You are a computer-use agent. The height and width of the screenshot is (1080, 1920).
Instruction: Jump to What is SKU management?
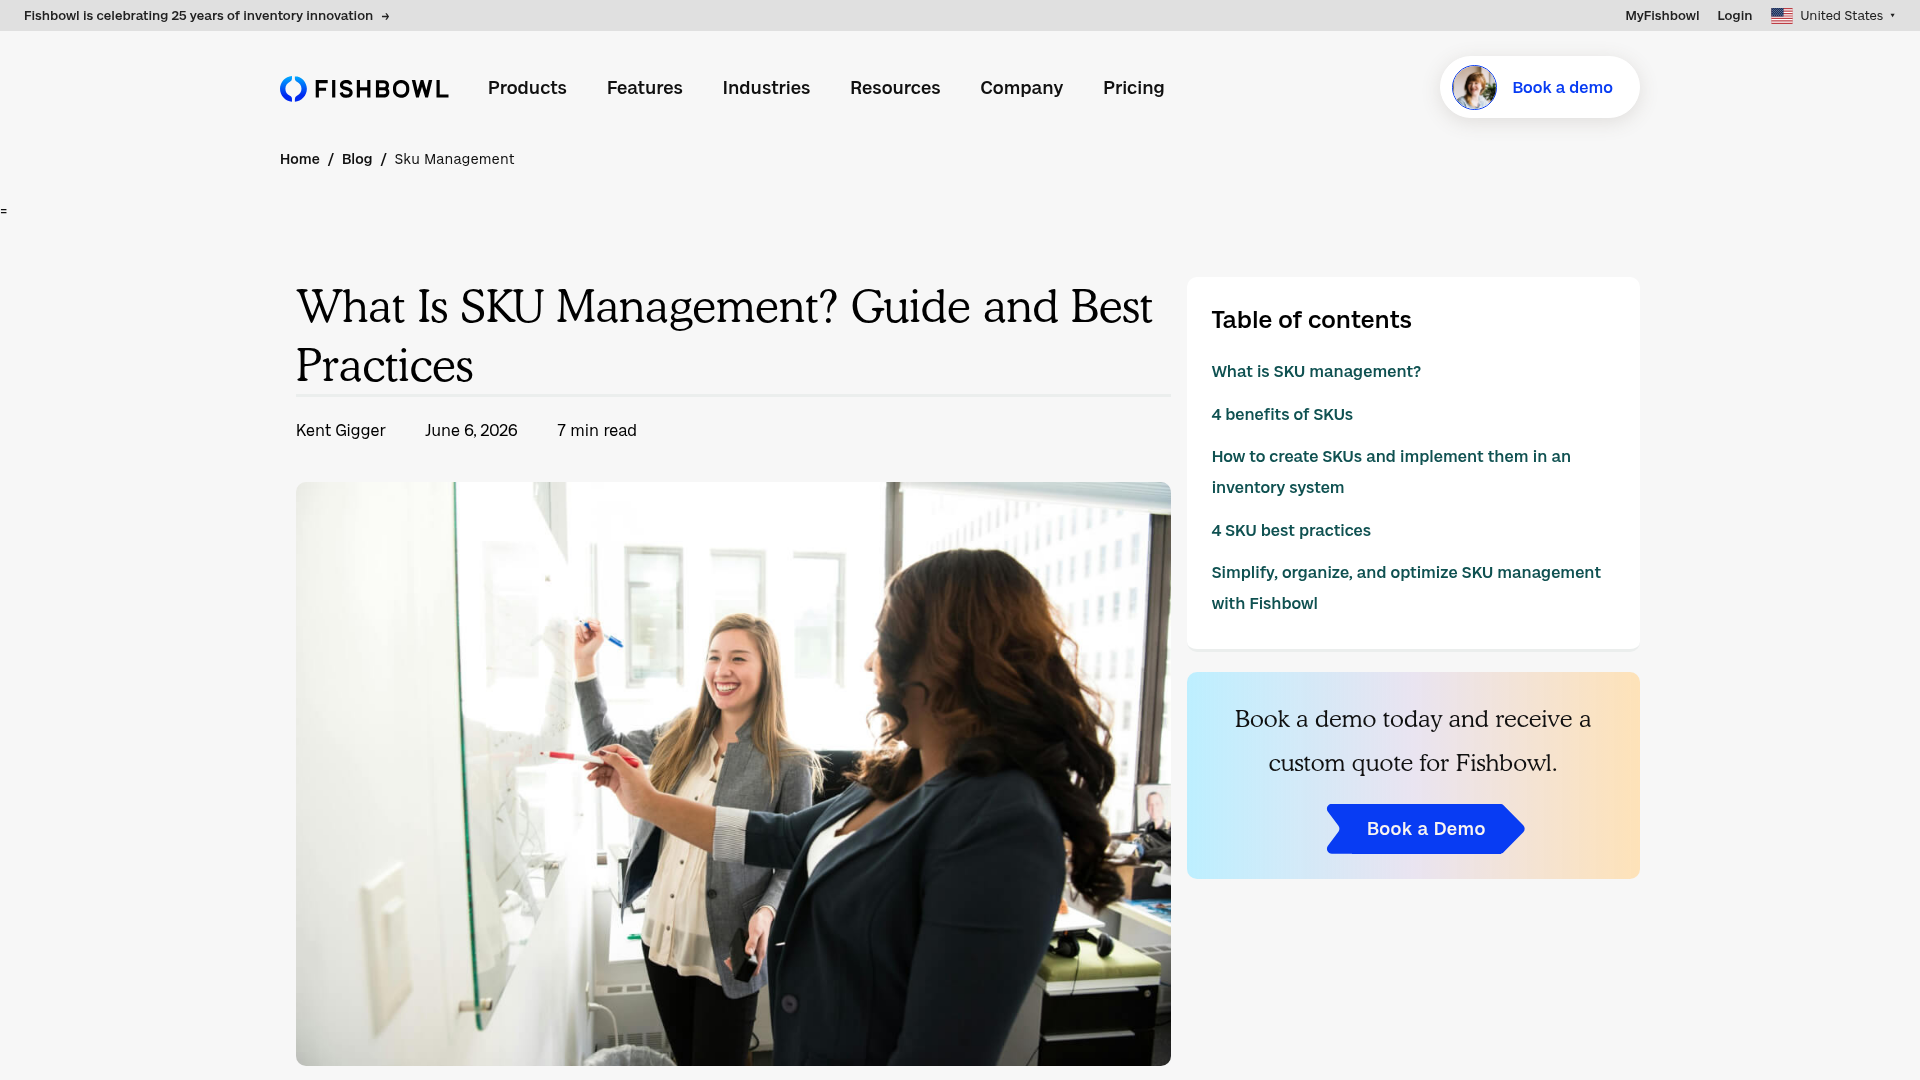[1316, 372]
